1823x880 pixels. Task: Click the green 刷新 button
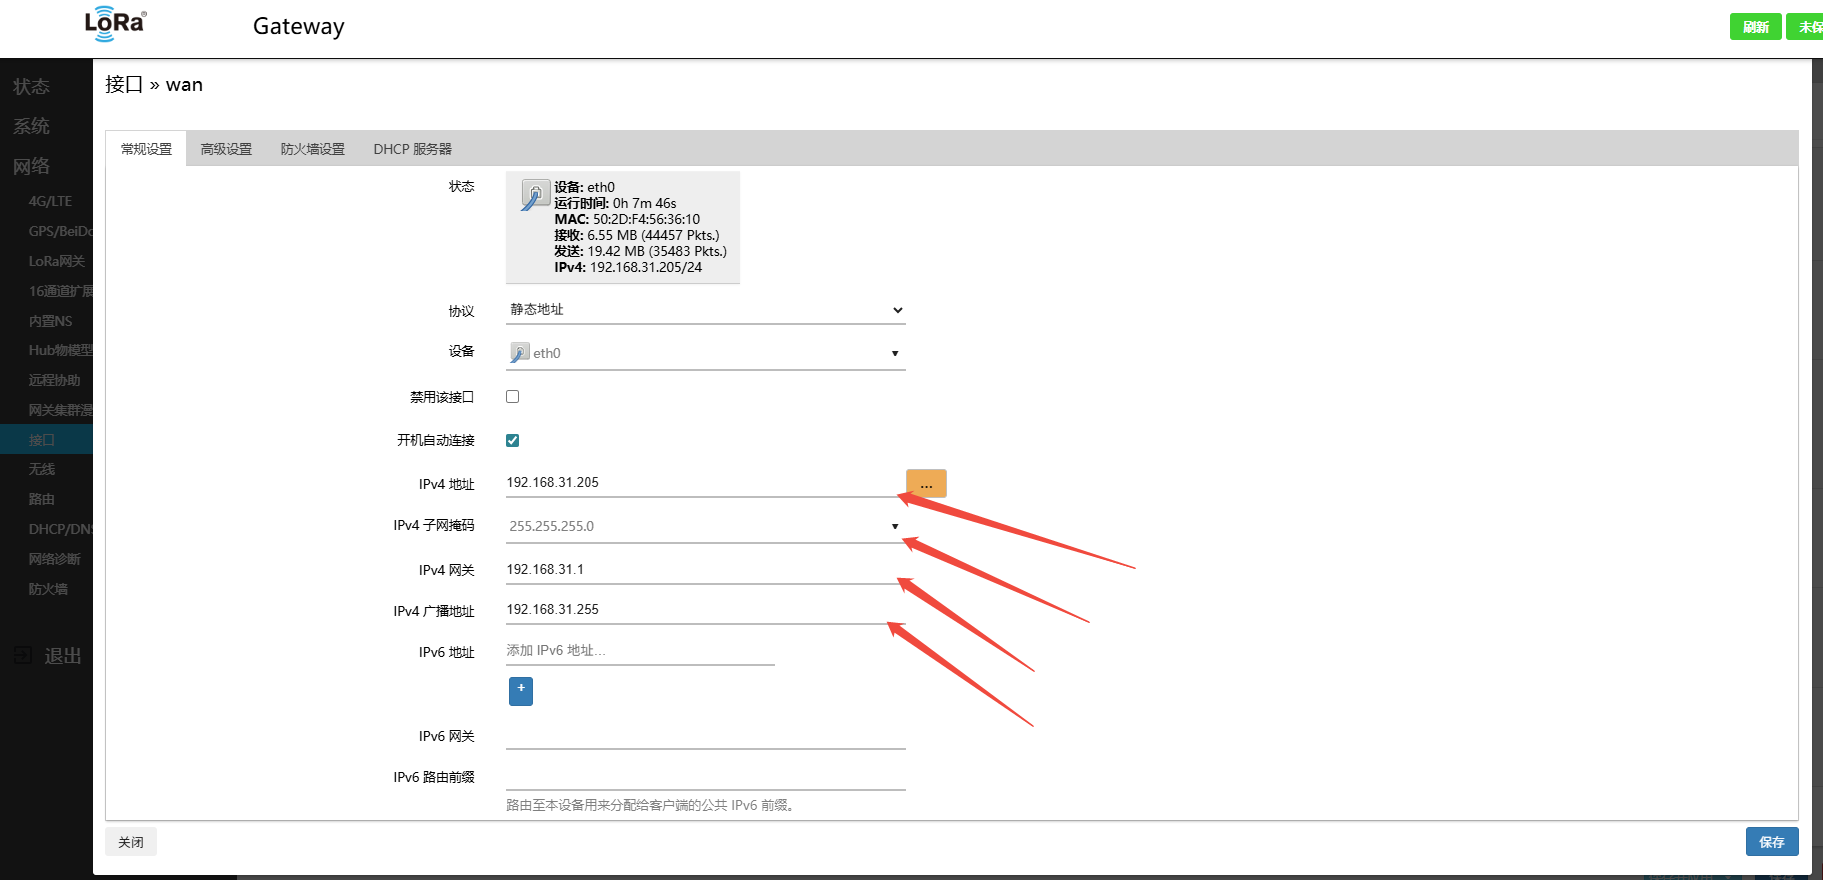[1755, 27]
